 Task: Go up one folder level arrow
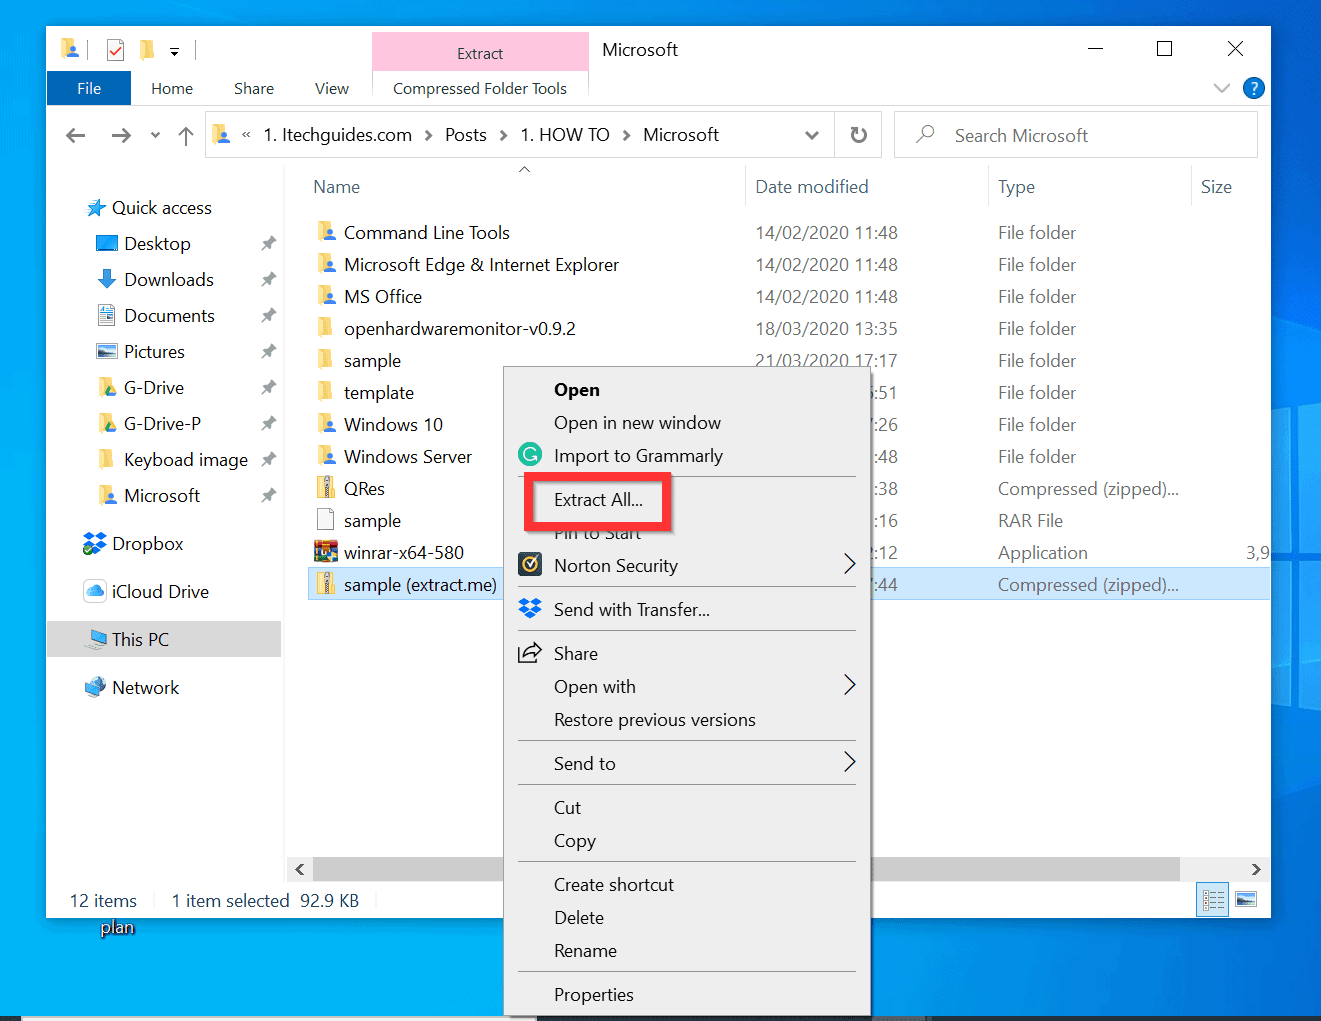click(x=185, y=136)
